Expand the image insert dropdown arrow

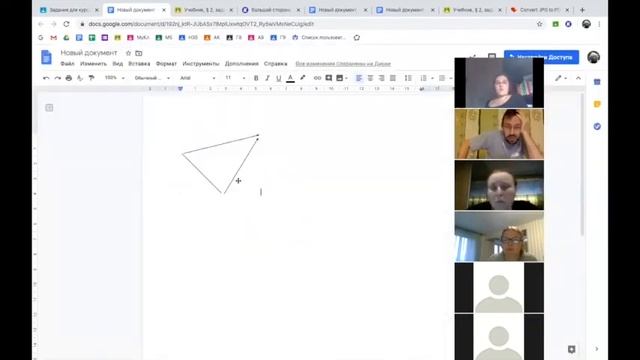point(347,78)
